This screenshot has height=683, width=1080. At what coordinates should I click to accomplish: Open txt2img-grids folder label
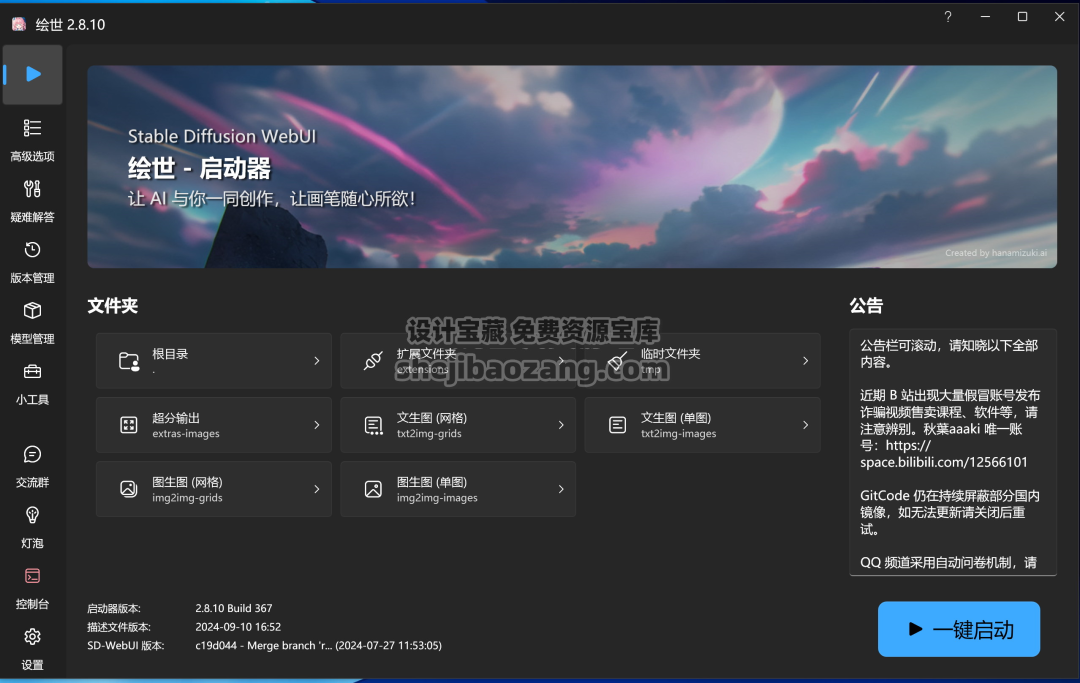tap(429, 434)
